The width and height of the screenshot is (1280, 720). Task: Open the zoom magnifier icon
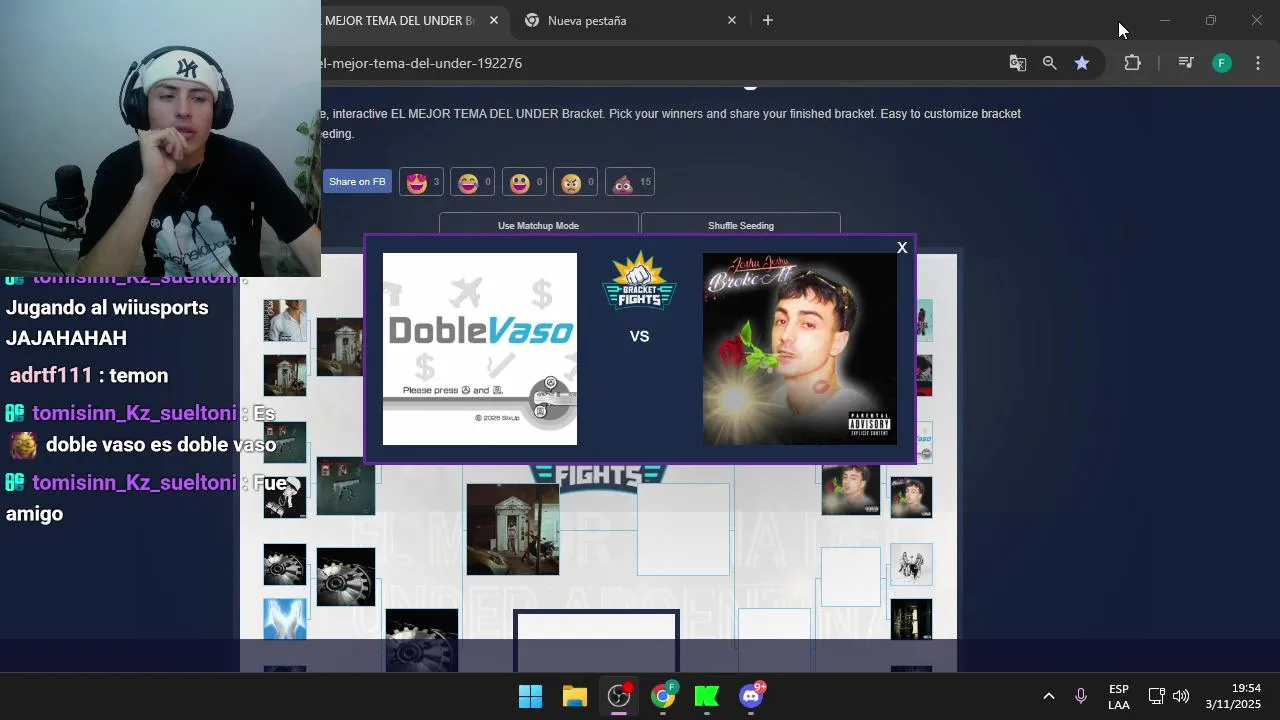[1049, 63]
